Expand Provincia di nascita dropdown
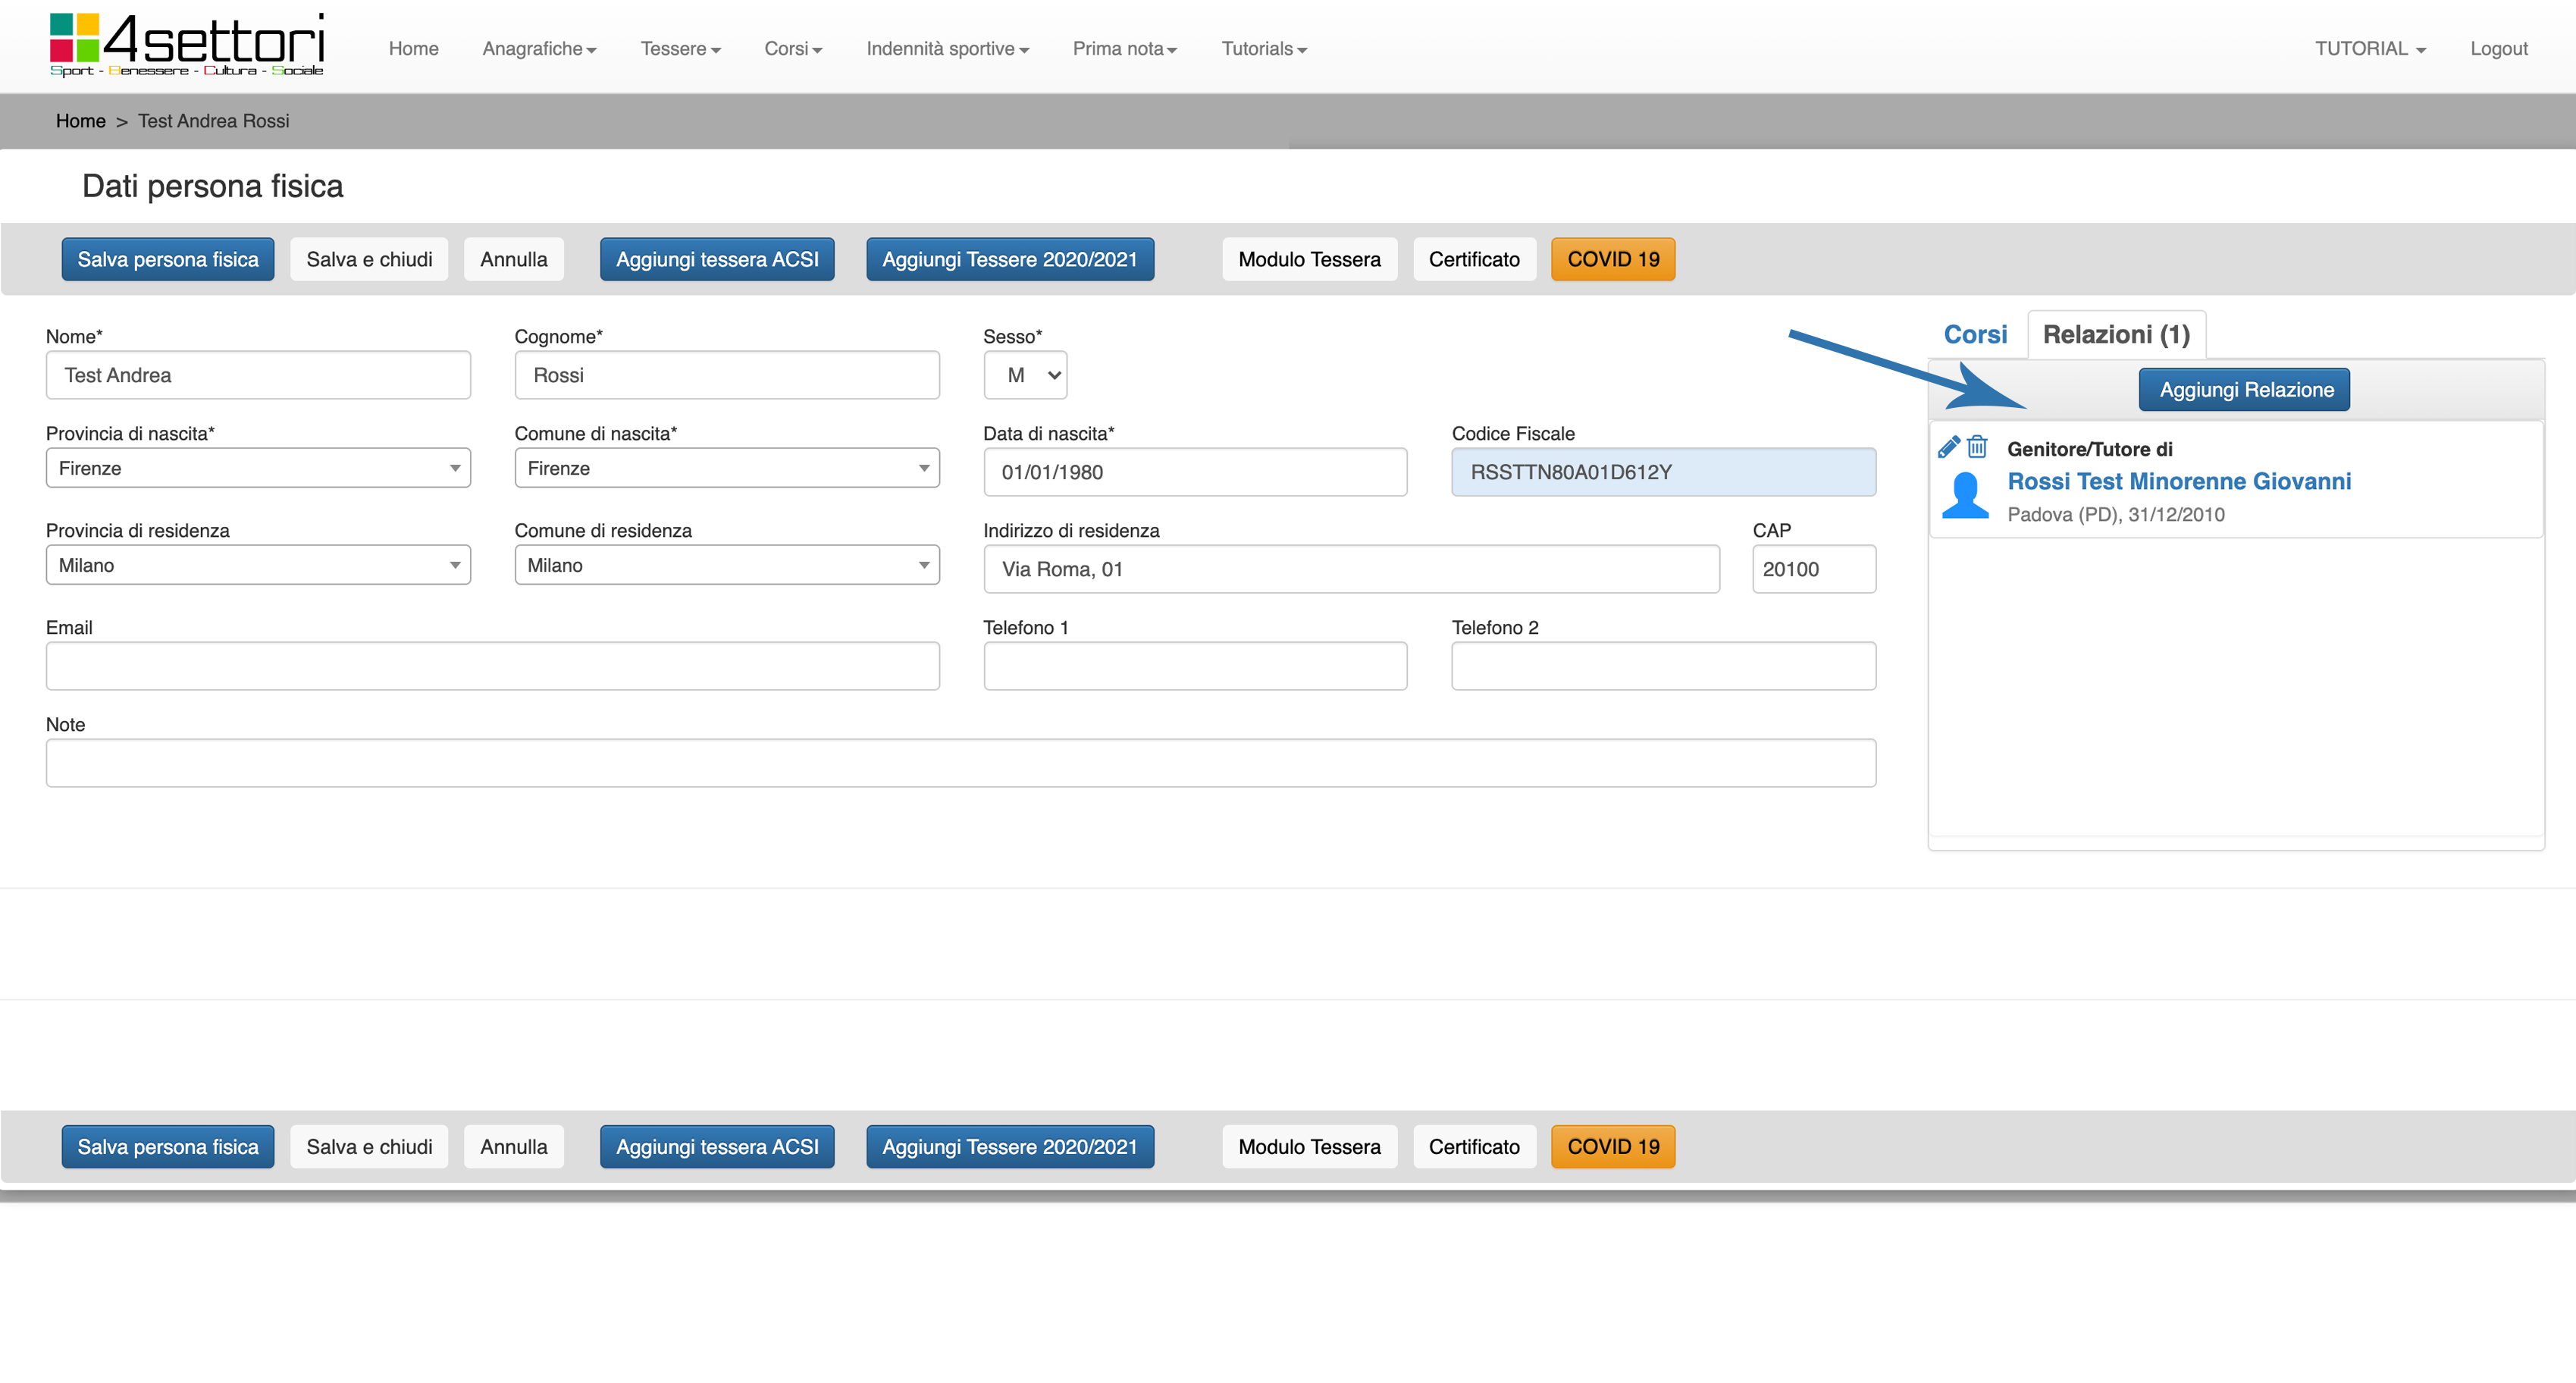This screenshot has height=1383, width=2576. (258, 468)
